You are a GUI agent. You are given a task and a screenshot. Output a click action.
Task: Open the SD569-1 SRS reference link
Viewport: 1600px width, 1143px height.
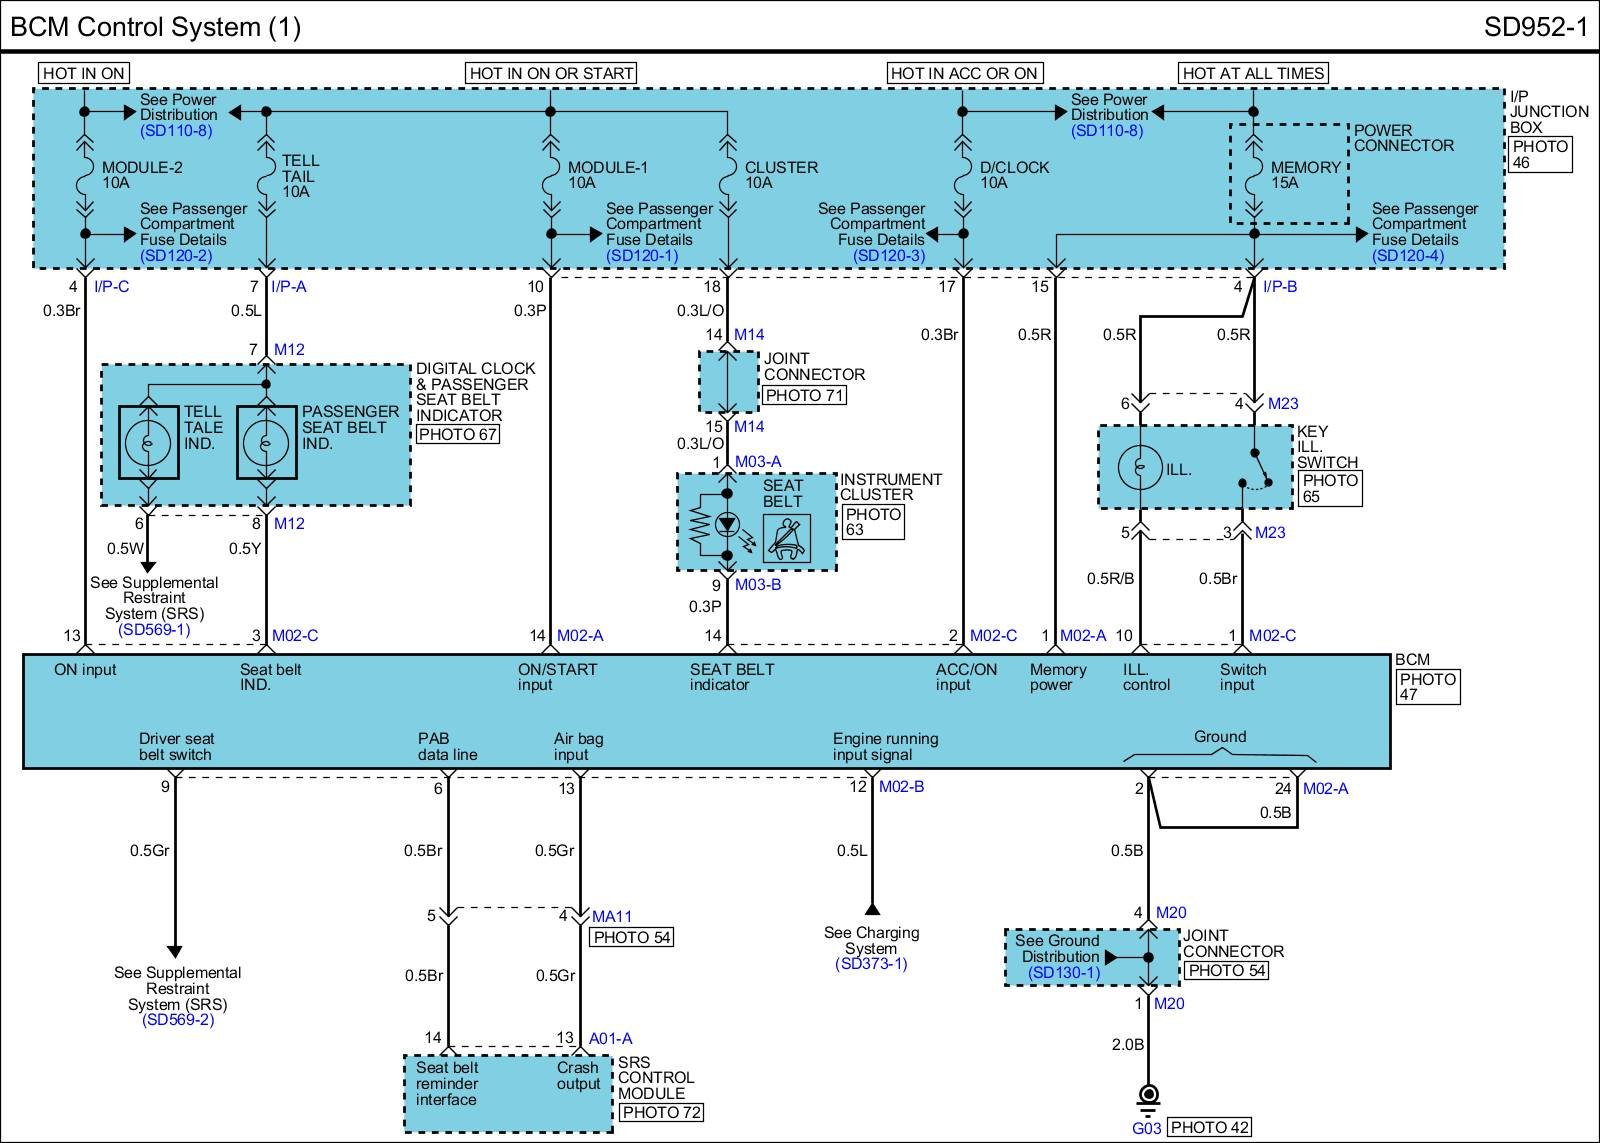[x=153, y=630]
